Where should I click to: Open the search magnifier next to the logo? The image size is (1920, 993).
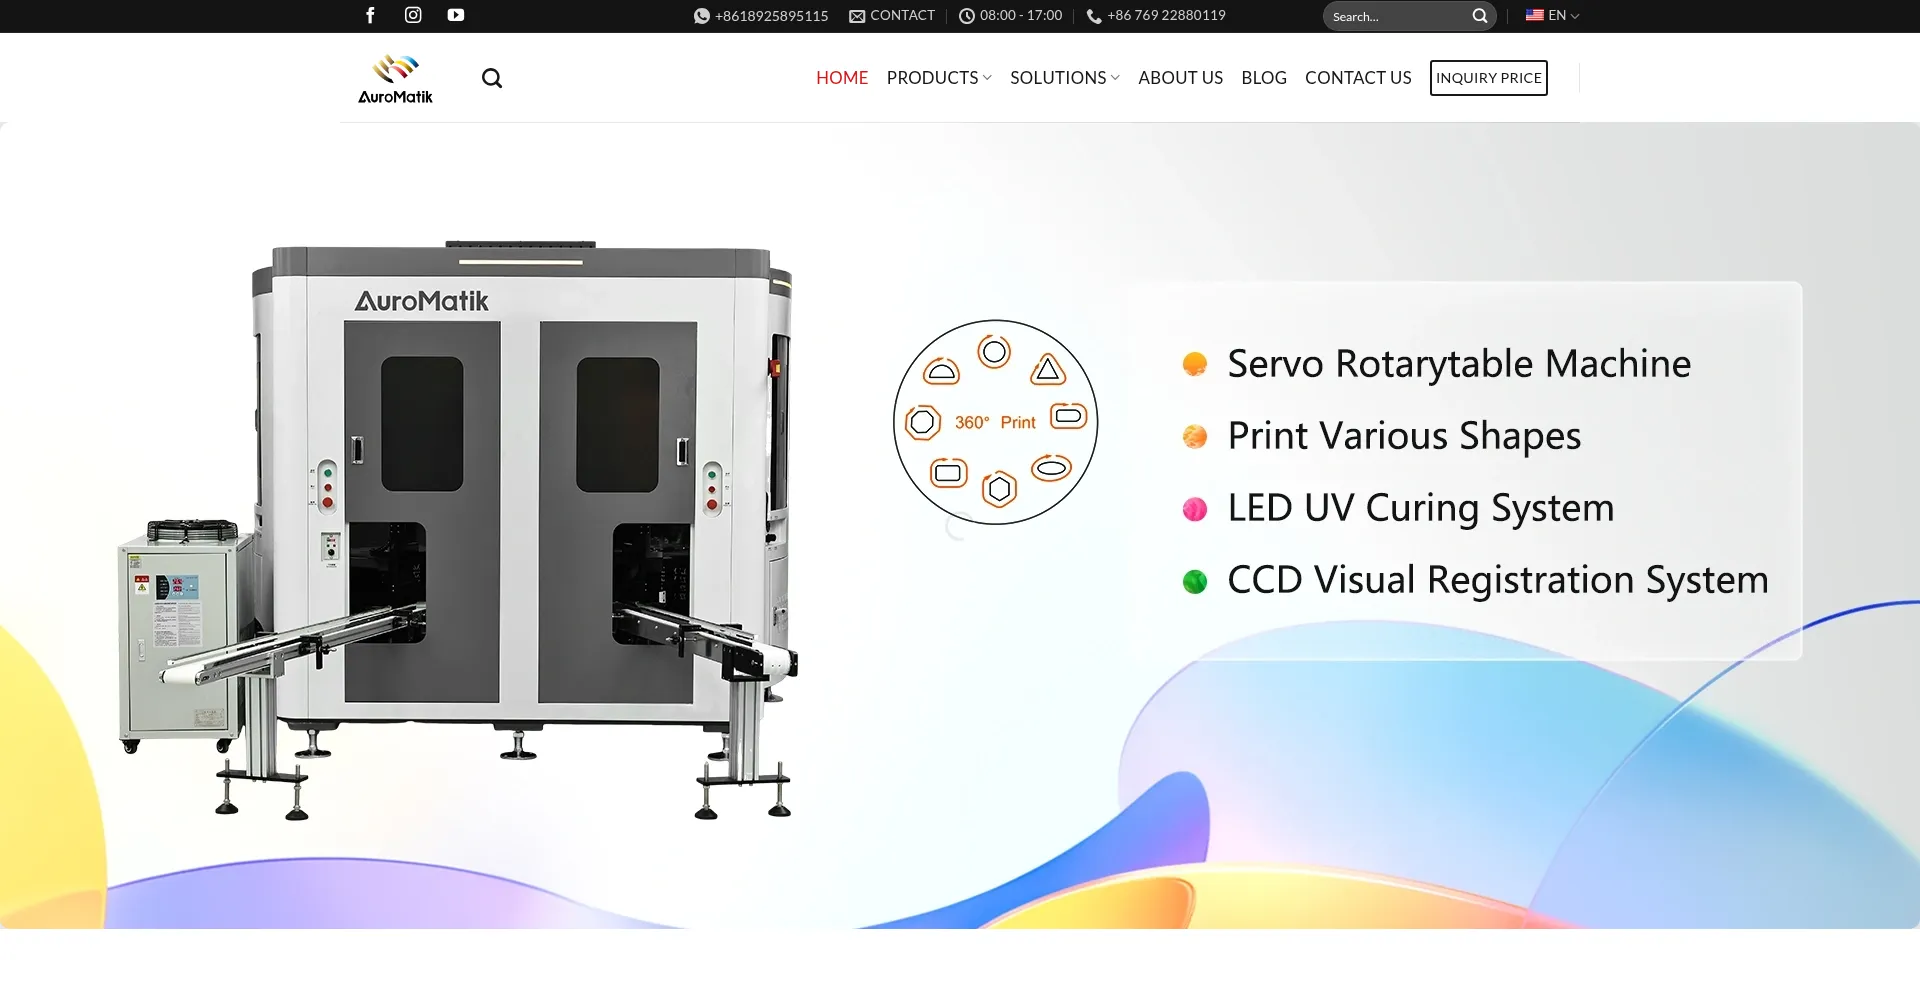[492, 78]
